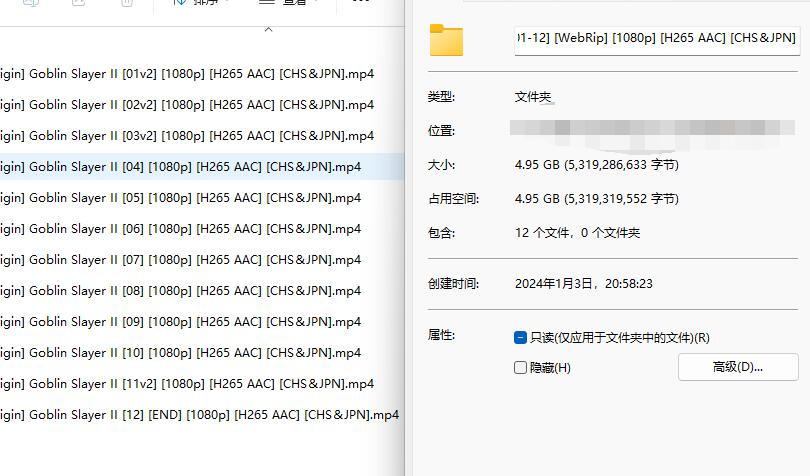810x476 pixels.
Task: Click the rename icon in toolbar
Action: (31, 3)
